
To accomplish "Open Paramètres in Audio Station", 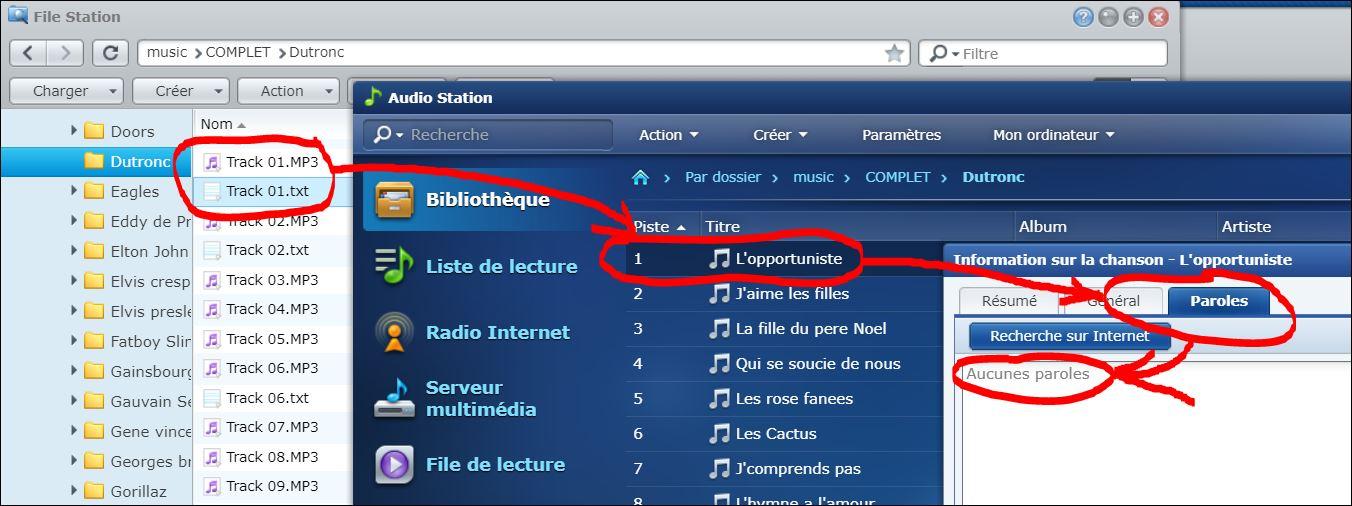I will (901, 134).
